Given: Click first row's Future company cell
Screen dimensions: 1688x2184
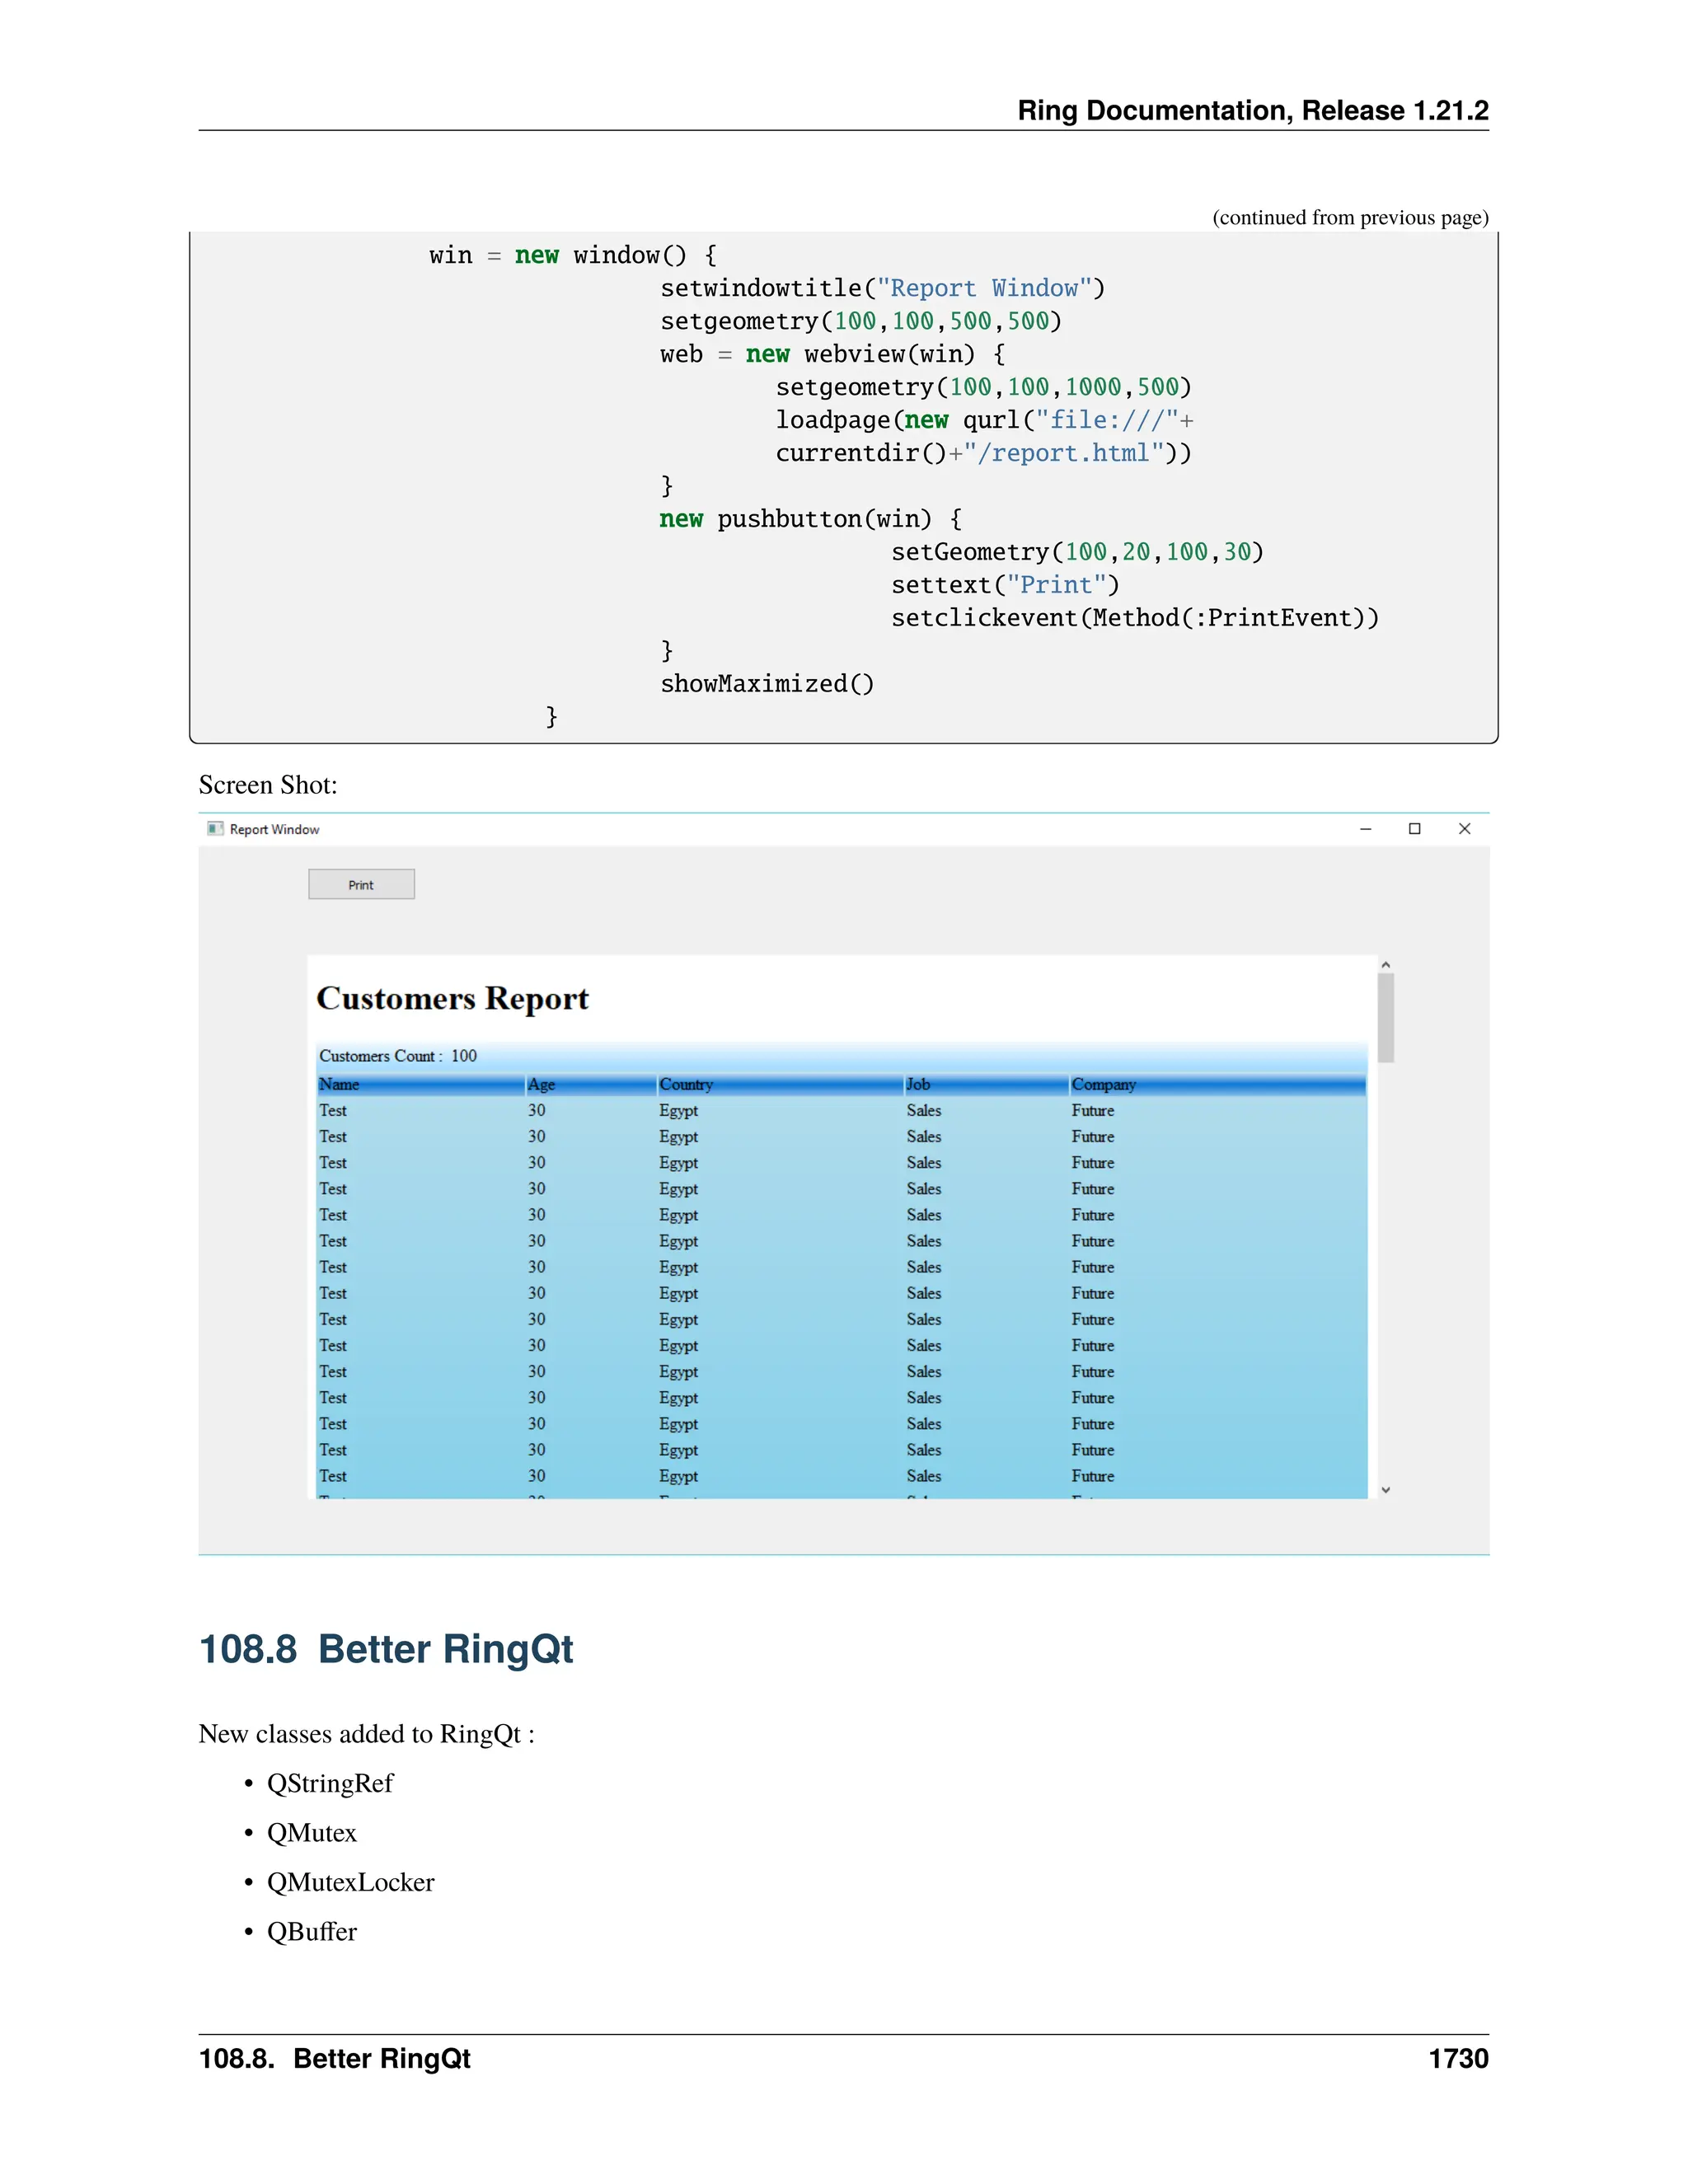Looking at the screenshot, I should click(1092, 1111).
